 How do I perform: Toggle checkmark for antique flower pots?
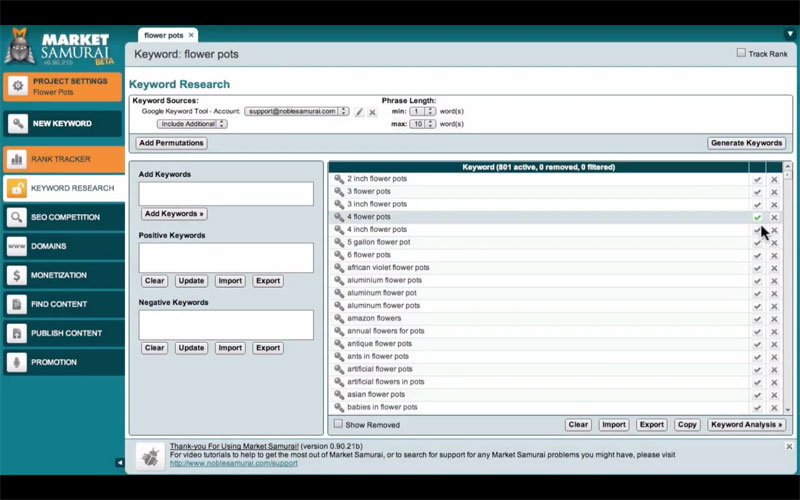tap(757, 344)
